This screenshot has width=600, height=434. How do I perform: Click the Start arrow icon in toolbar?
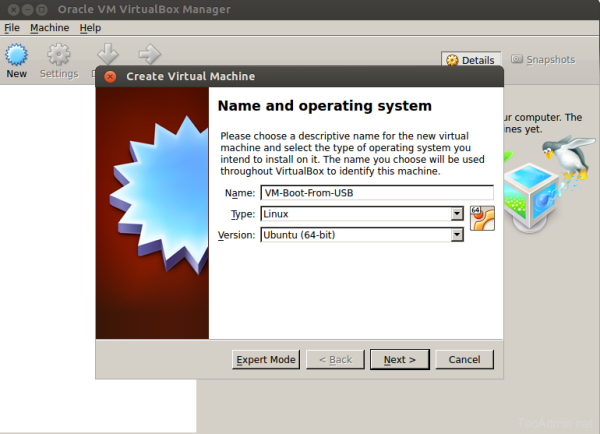[x=149, y=54]
